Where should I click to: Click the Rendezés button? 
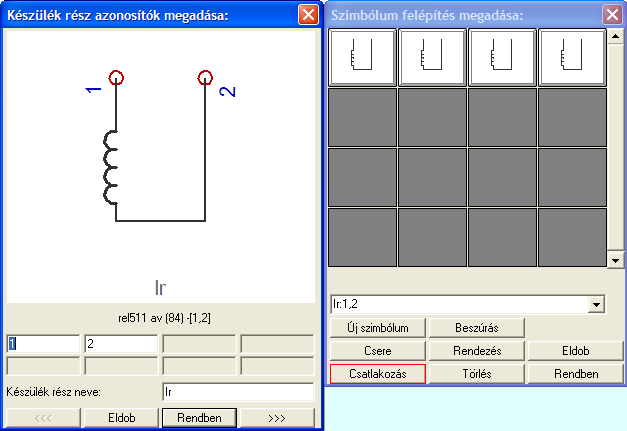click(x=477, y=351)
